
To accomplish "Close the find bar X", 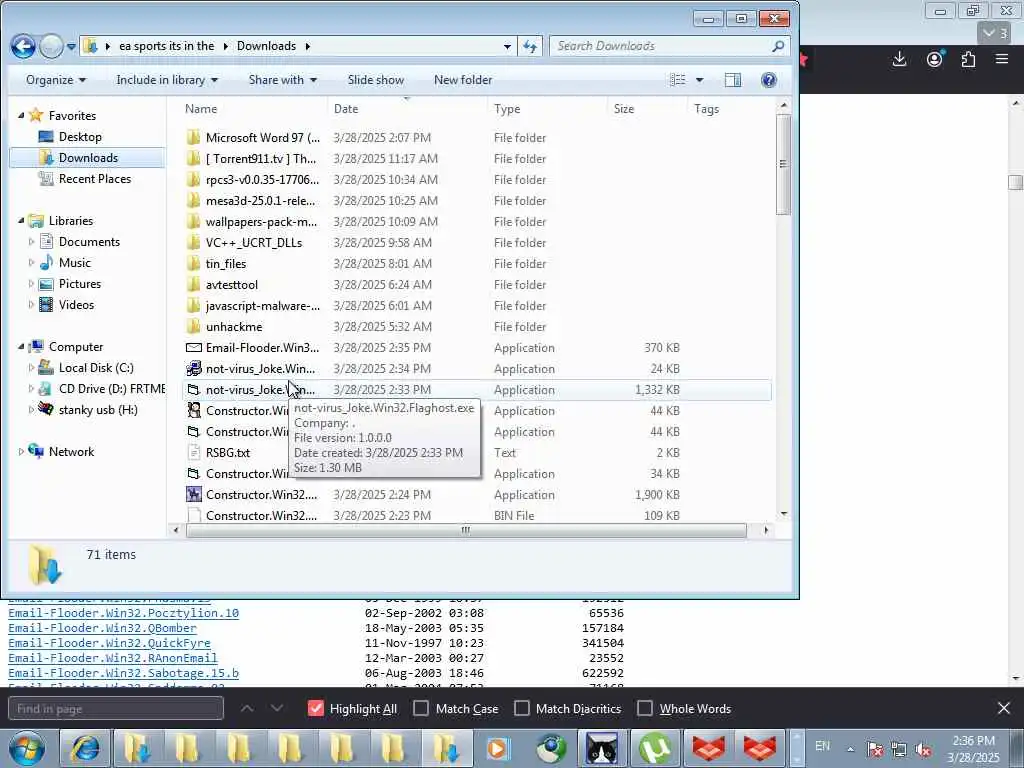I will pos(1004,708).
